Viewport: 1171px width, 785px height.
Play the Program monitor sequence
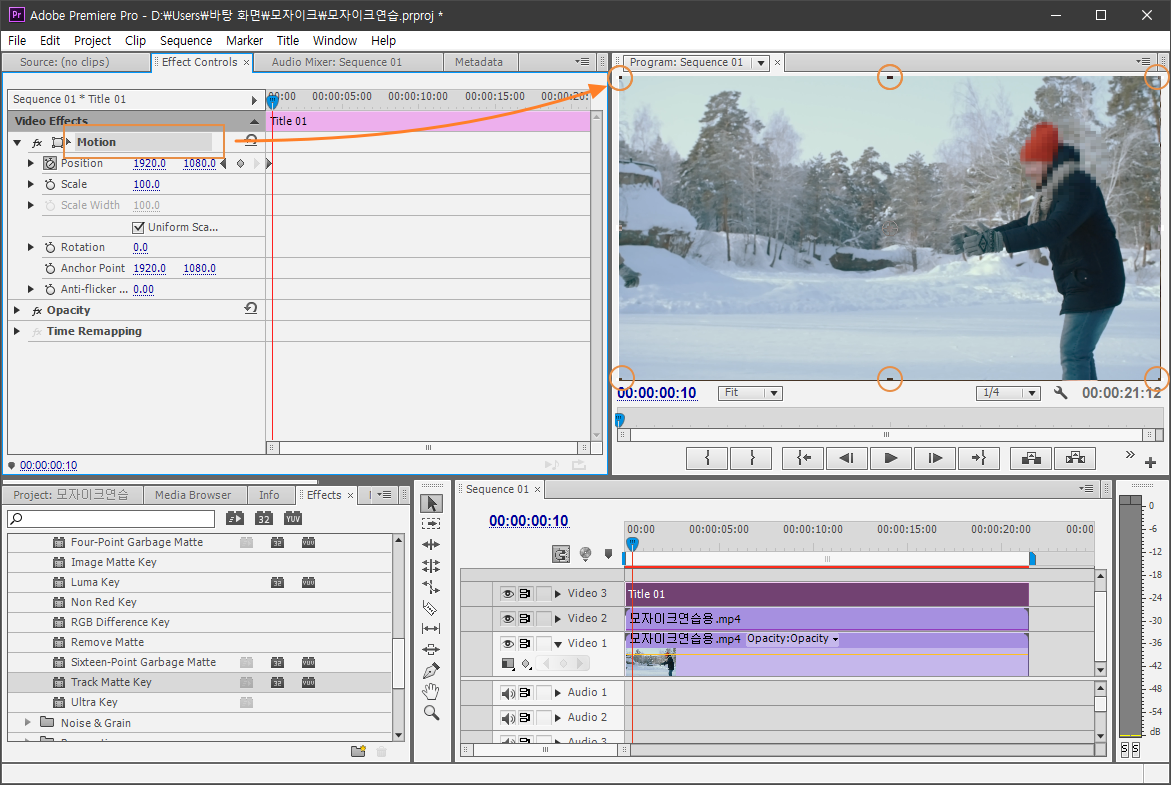click(891, 458)
